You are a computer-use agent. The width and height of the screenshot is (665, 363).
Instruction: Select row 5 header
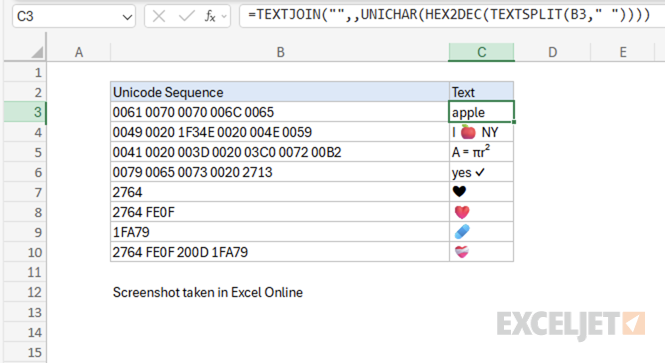pyautogui.click(x=25, y=152)
